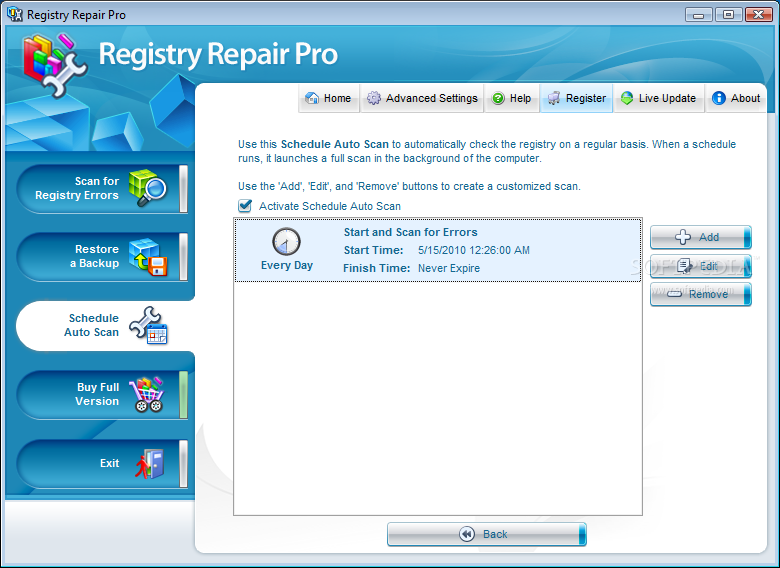Click the blue About info icon
The width and height of the screenshot is (780, 568).
pos(718,98)
